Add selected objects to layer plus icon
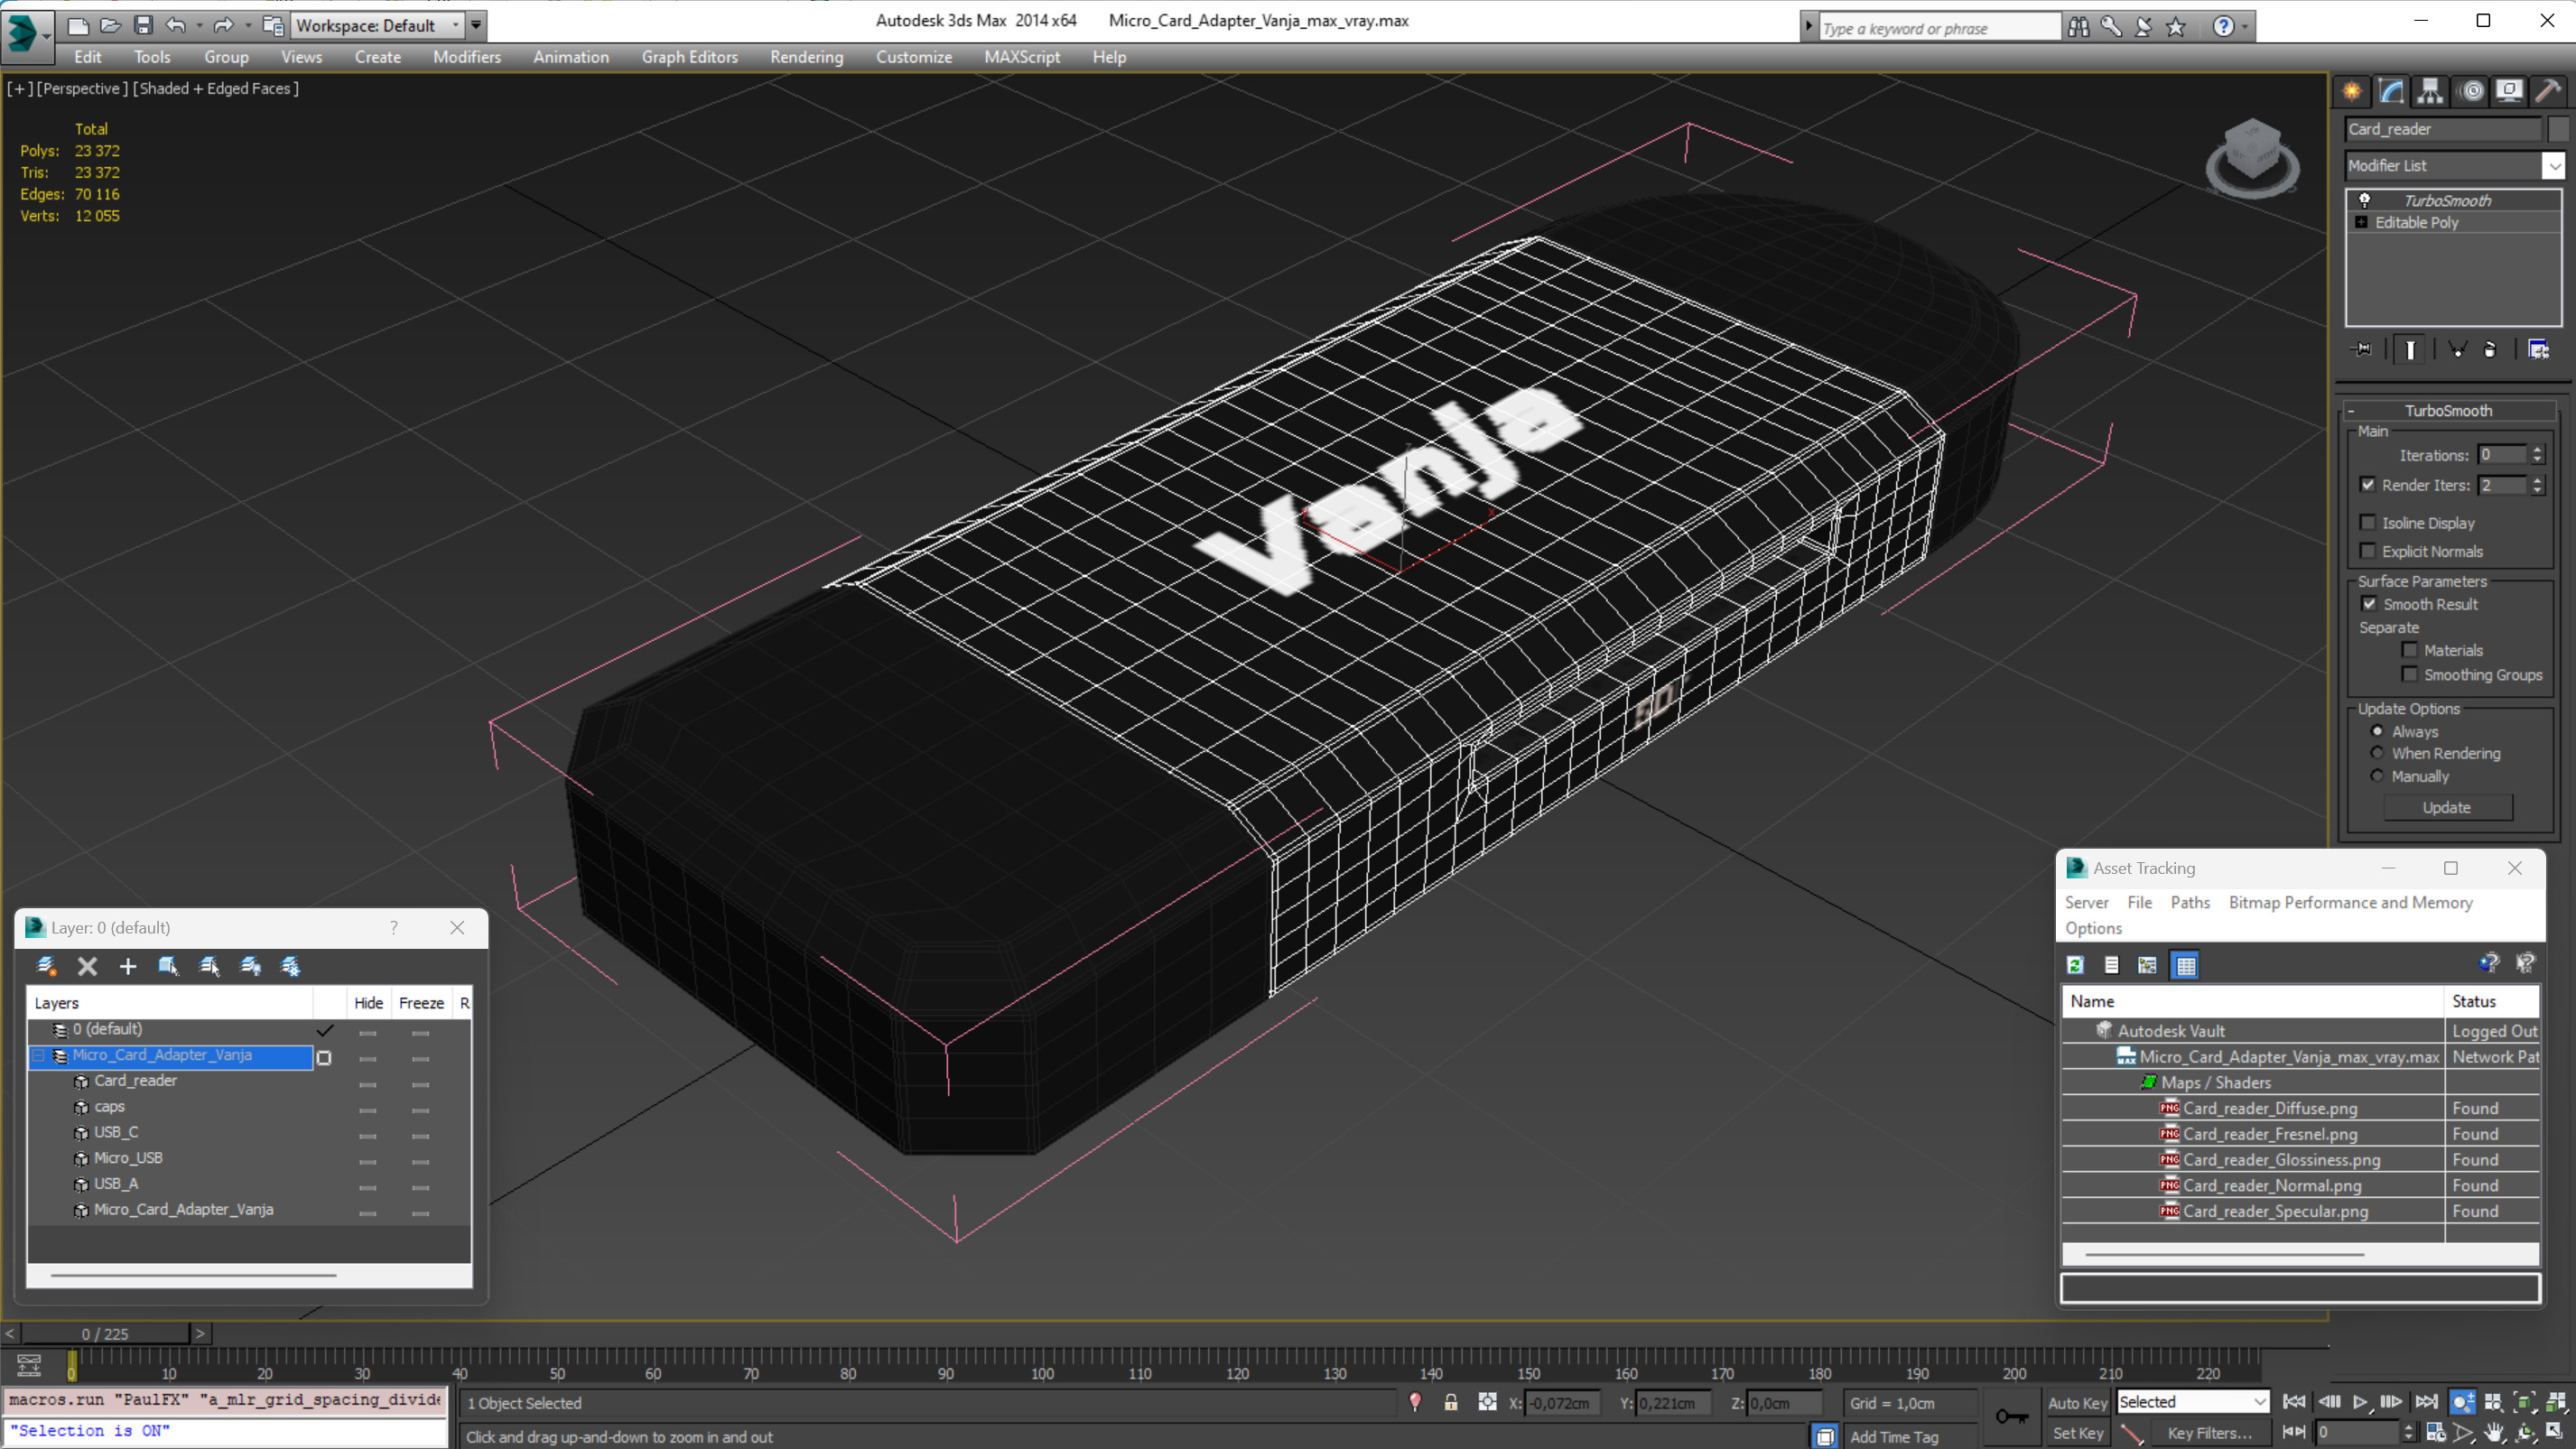This screenshot has width=2576, height=1449. click(x=127, y=966)
